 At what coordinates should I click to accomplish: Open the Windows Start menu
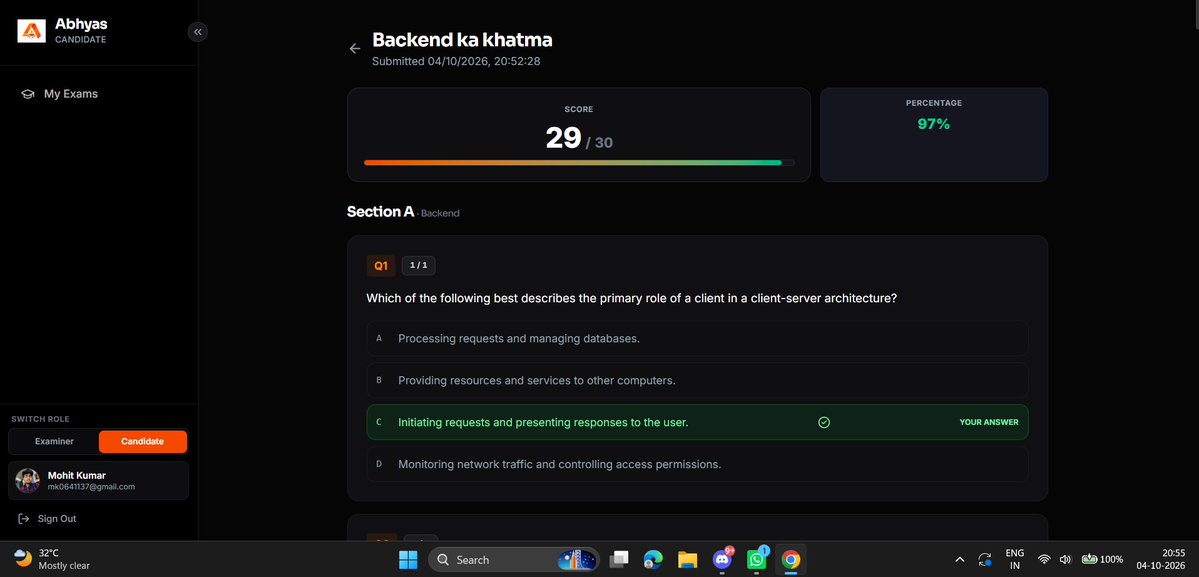click(408, 559)
